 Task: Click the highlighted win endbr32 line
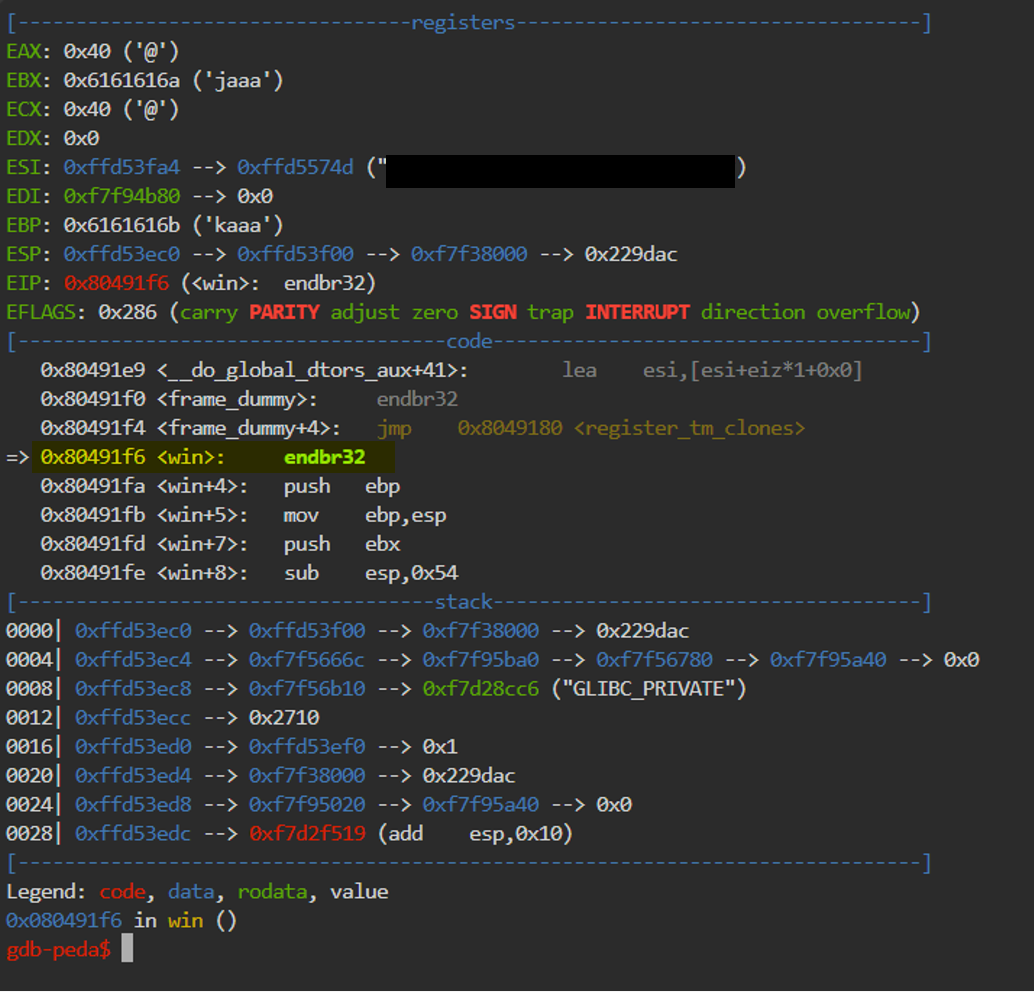click(x=214, y=458)
